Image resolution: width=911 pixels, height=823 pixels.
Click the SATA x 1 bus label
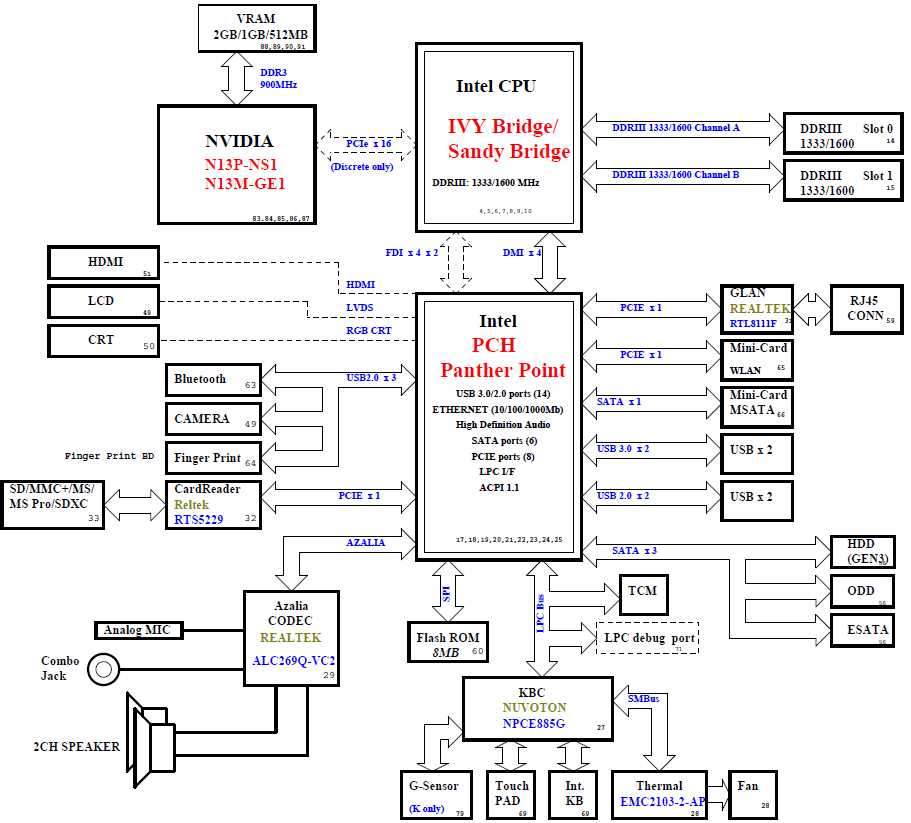619,401
